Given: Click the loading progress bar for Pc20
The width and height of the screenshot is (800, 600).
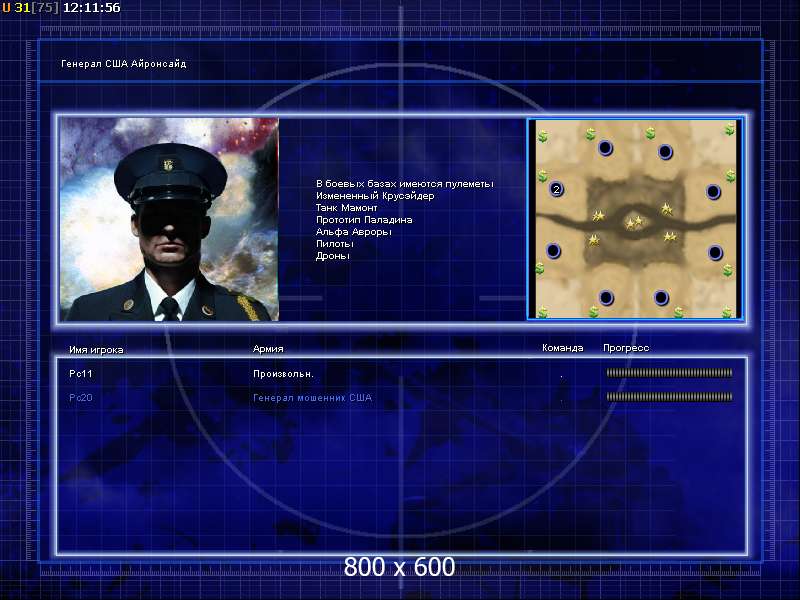Looking at the screenshot, I should (669, 397).
